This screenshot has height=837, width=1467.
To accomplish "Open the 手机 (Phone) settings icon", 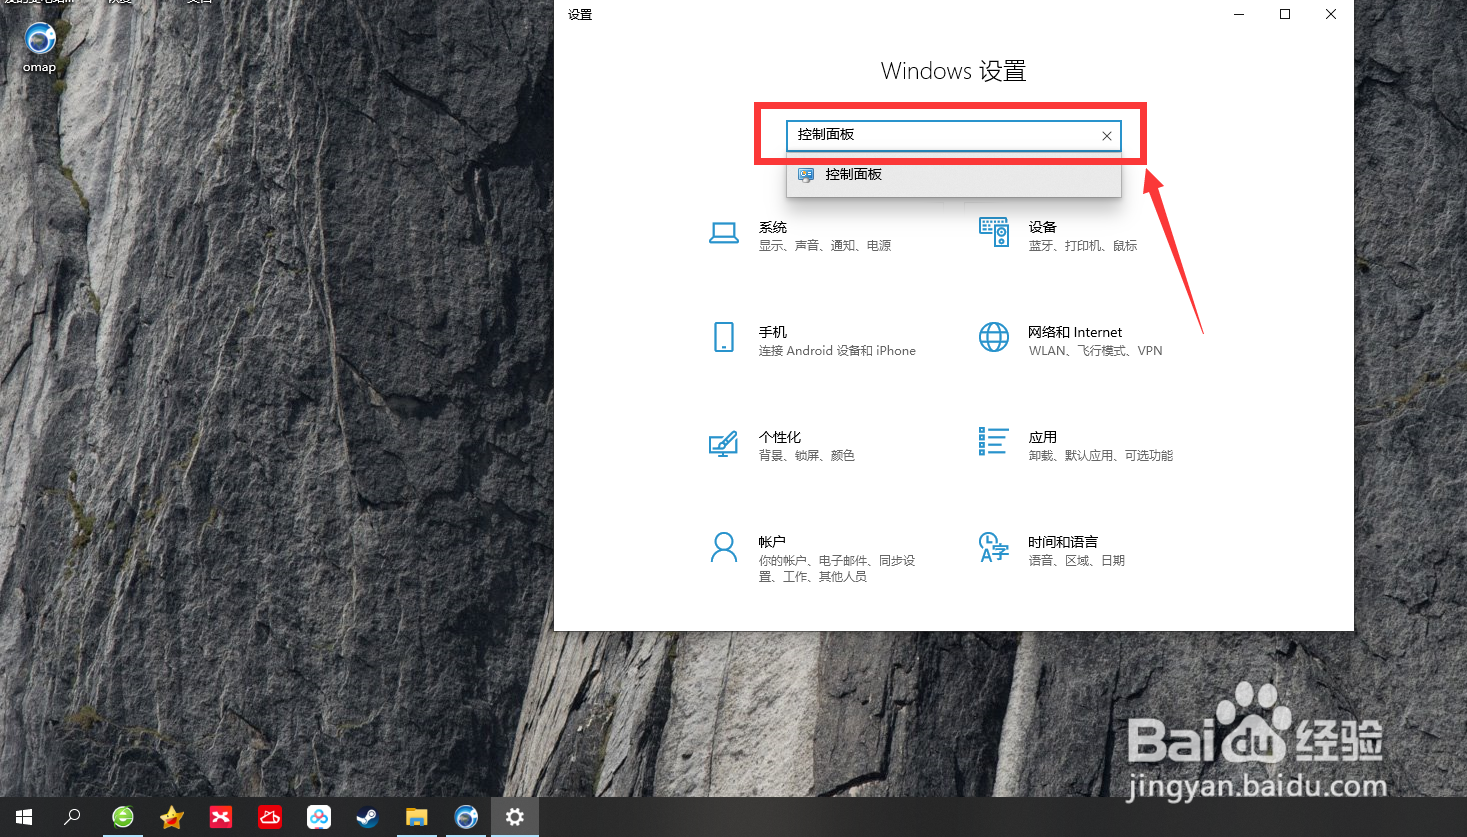I will (x=724, y=337).
